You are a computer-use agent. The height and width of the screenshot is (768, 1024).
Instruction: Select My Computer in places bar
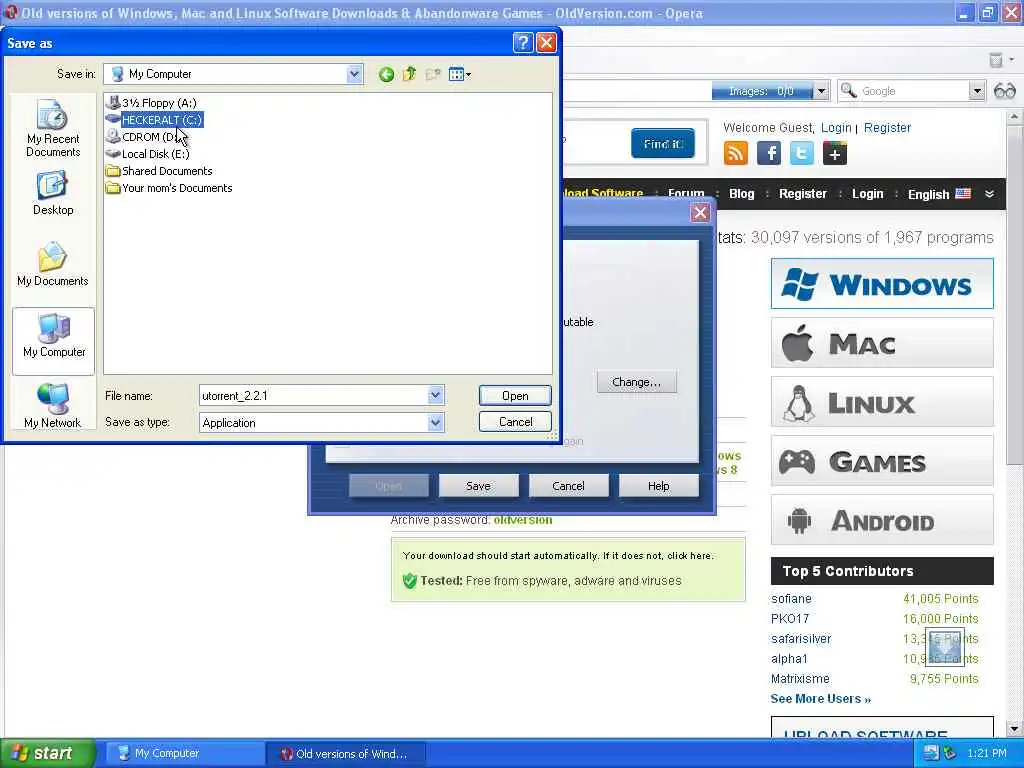tap(54, 341)
